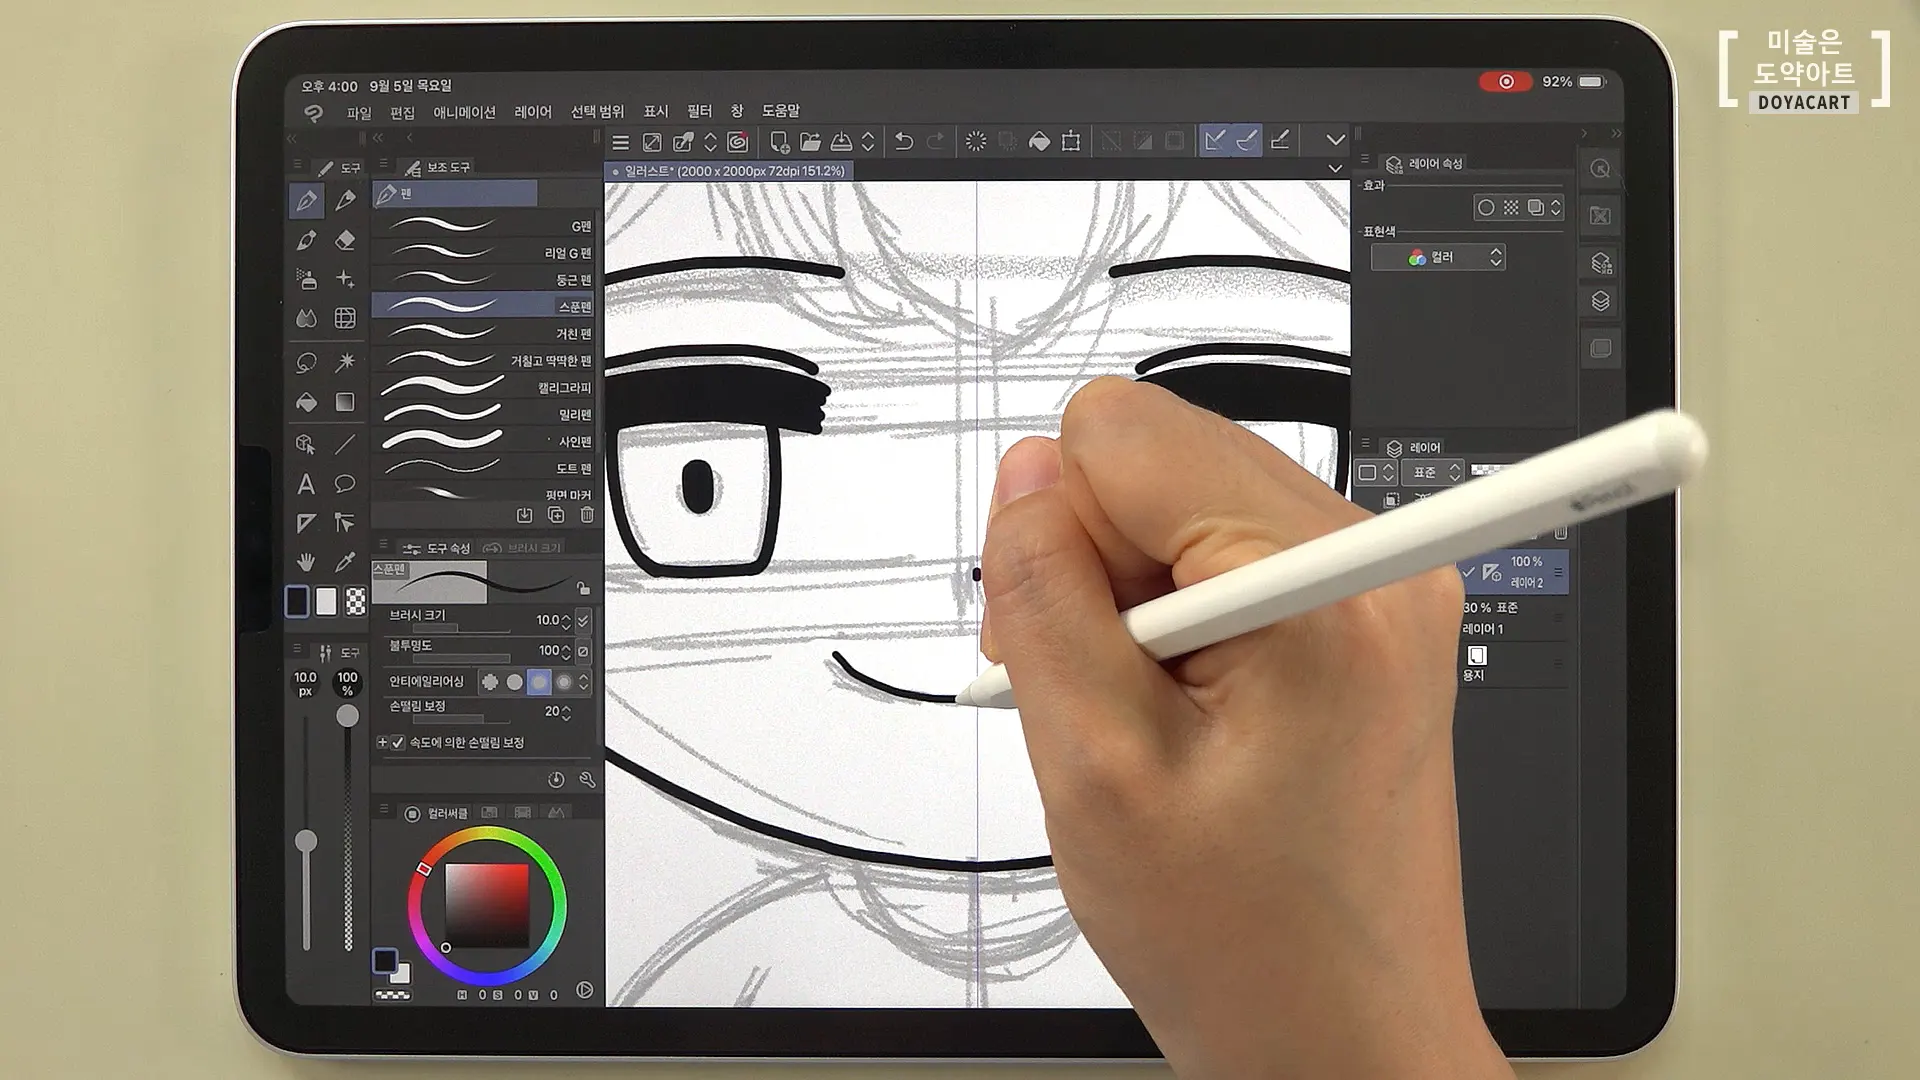1920x1080 pixels.
Task: Duplicate sub tool icon below pen list
Action: coord(556,515)
